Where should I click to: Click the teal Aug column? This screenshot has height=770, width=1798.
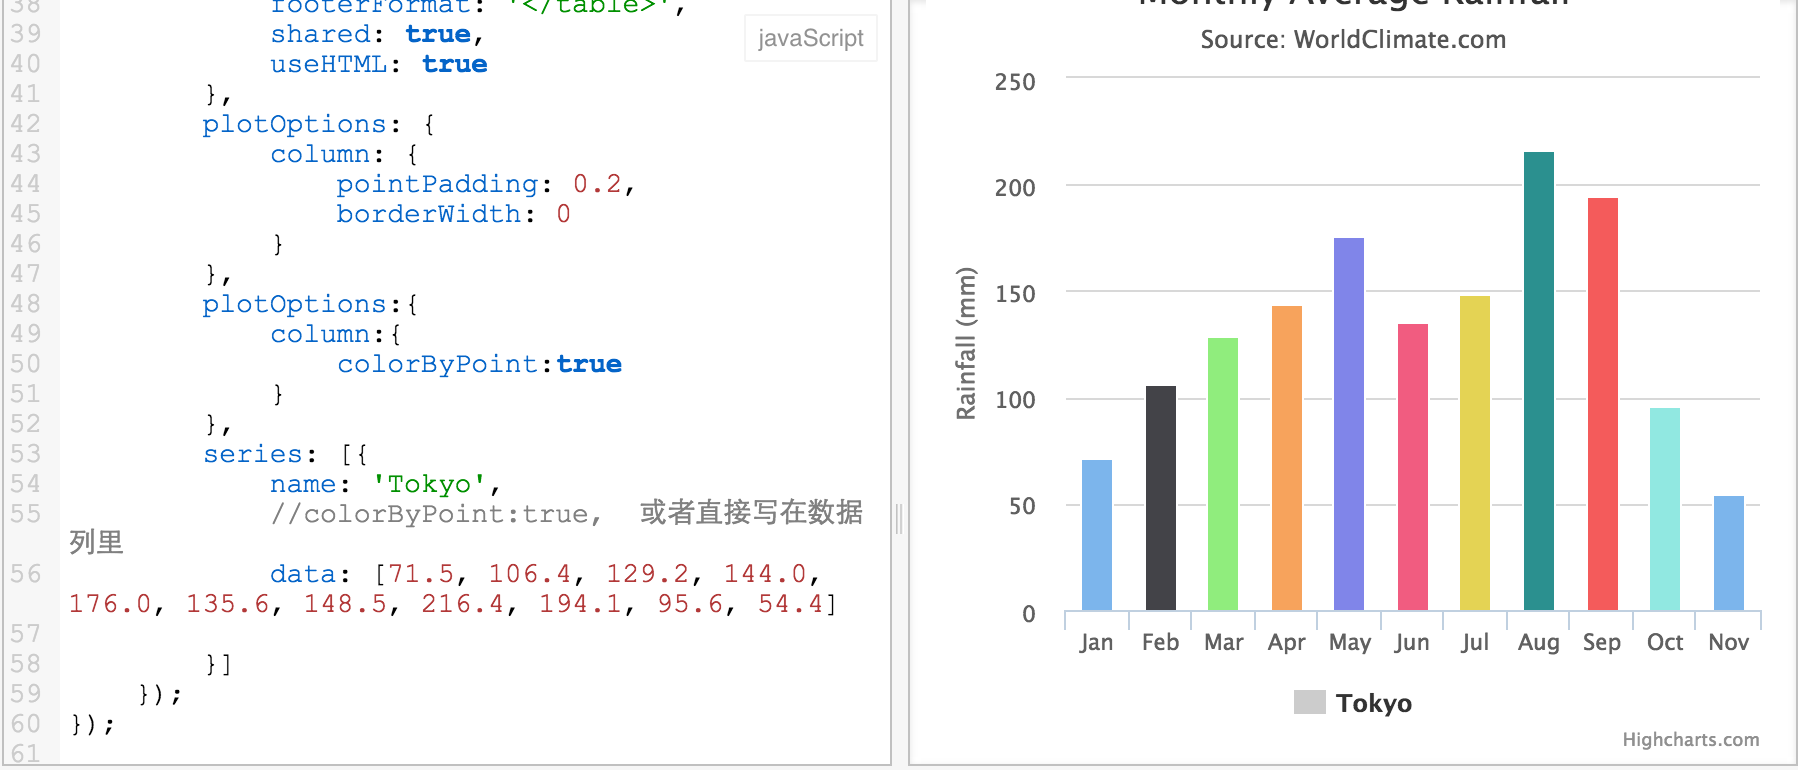[1538, 381]
